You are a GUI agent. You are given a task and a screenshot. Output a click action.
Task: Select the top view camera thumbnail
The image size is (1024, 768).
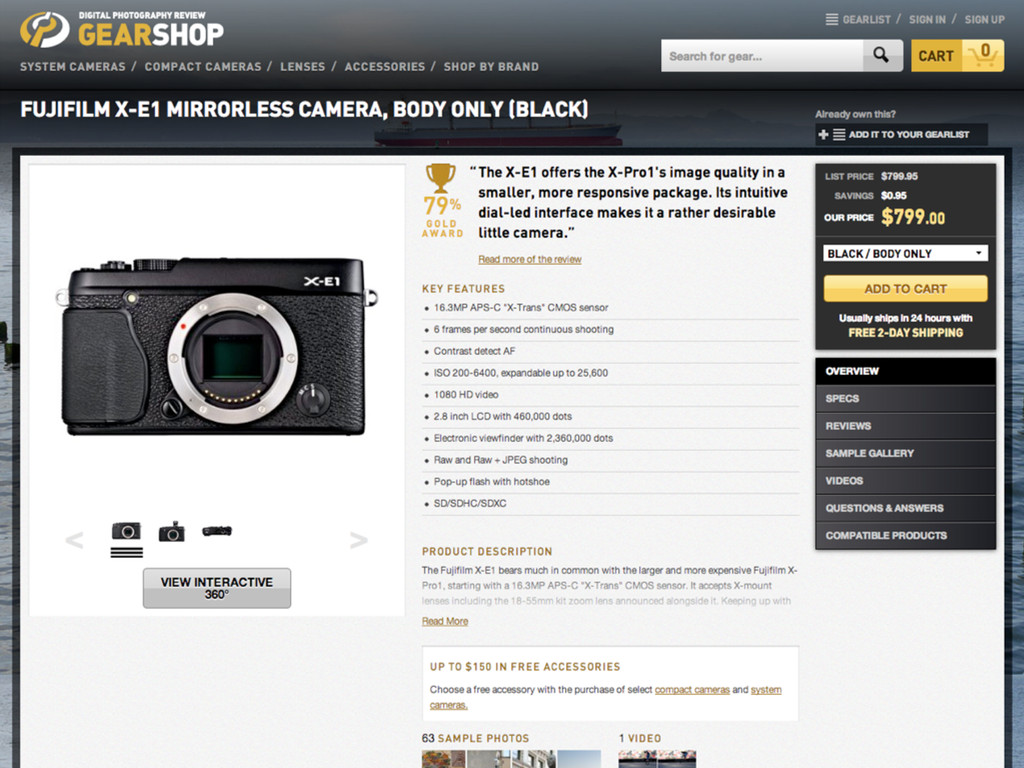(x=217, y=531)
